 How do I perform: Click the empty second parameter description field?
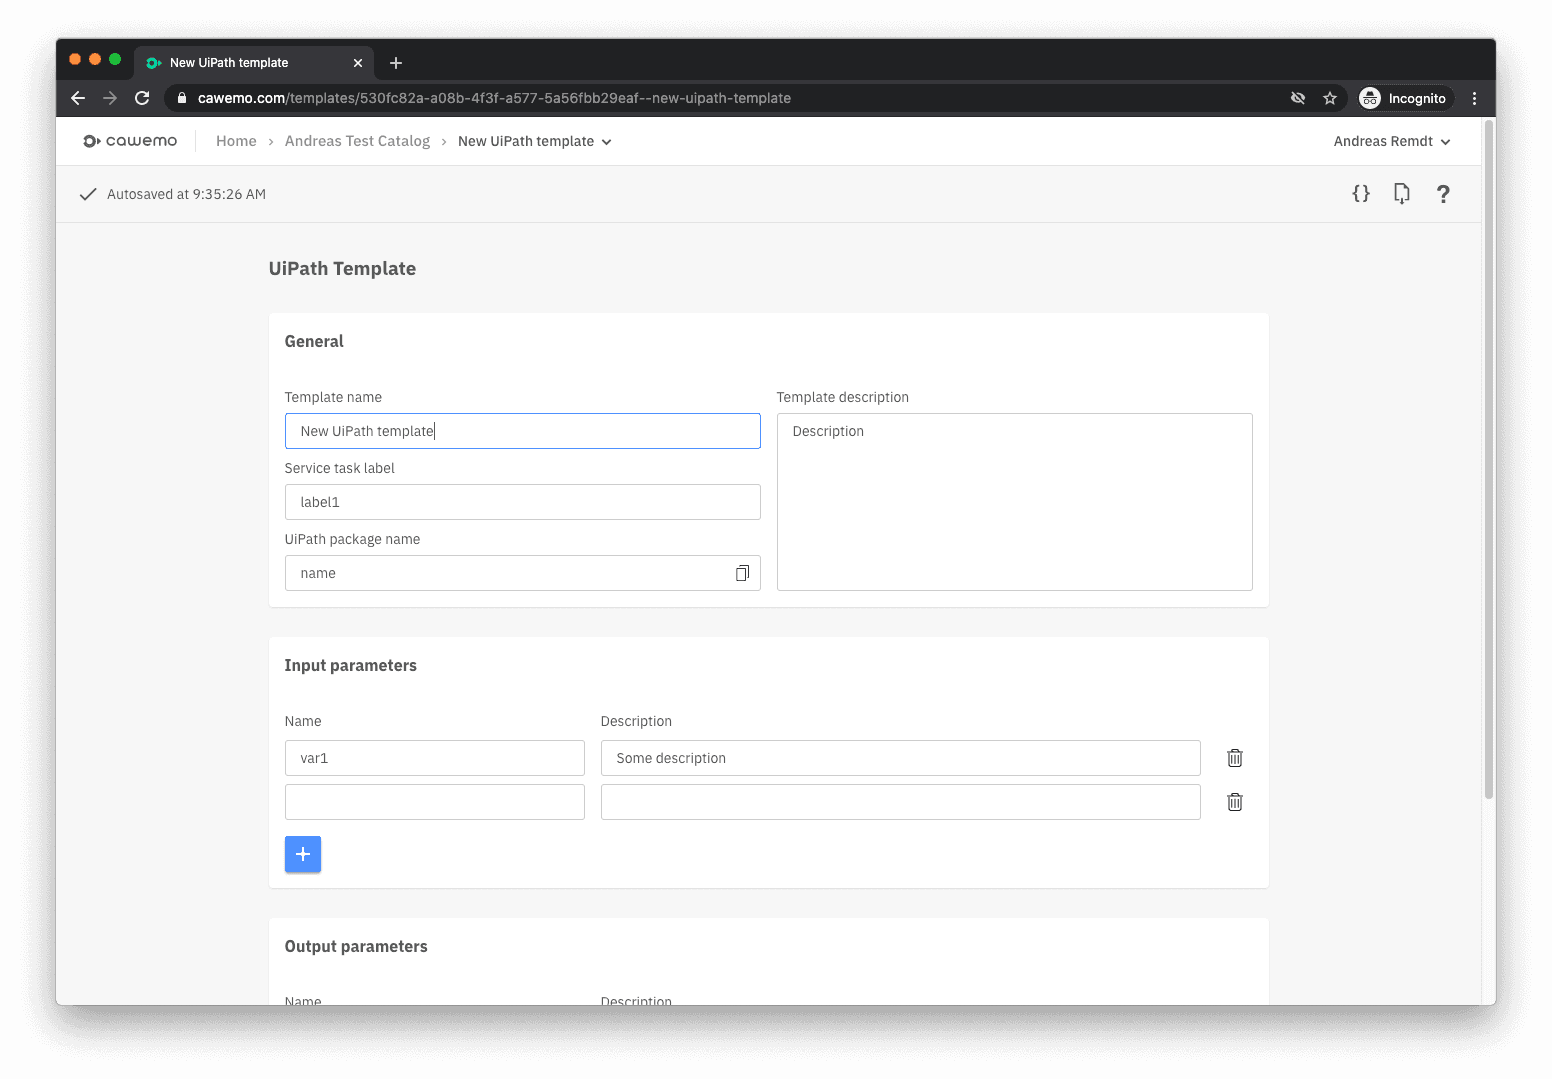click(901, 802)
